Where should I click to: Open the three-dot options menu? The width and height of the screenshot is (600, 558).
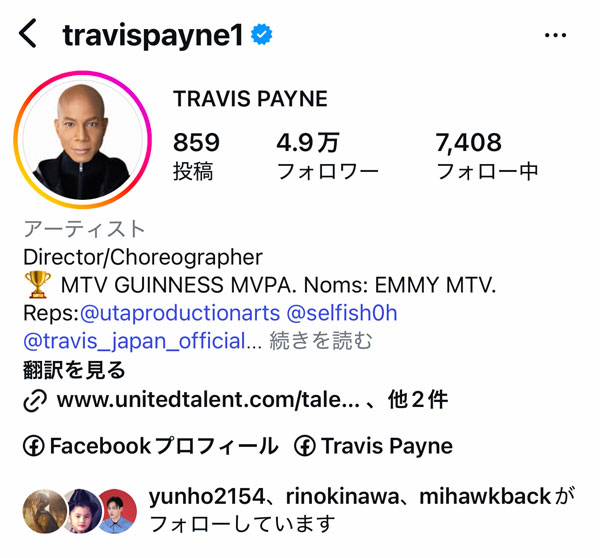(x=555, y=35)
